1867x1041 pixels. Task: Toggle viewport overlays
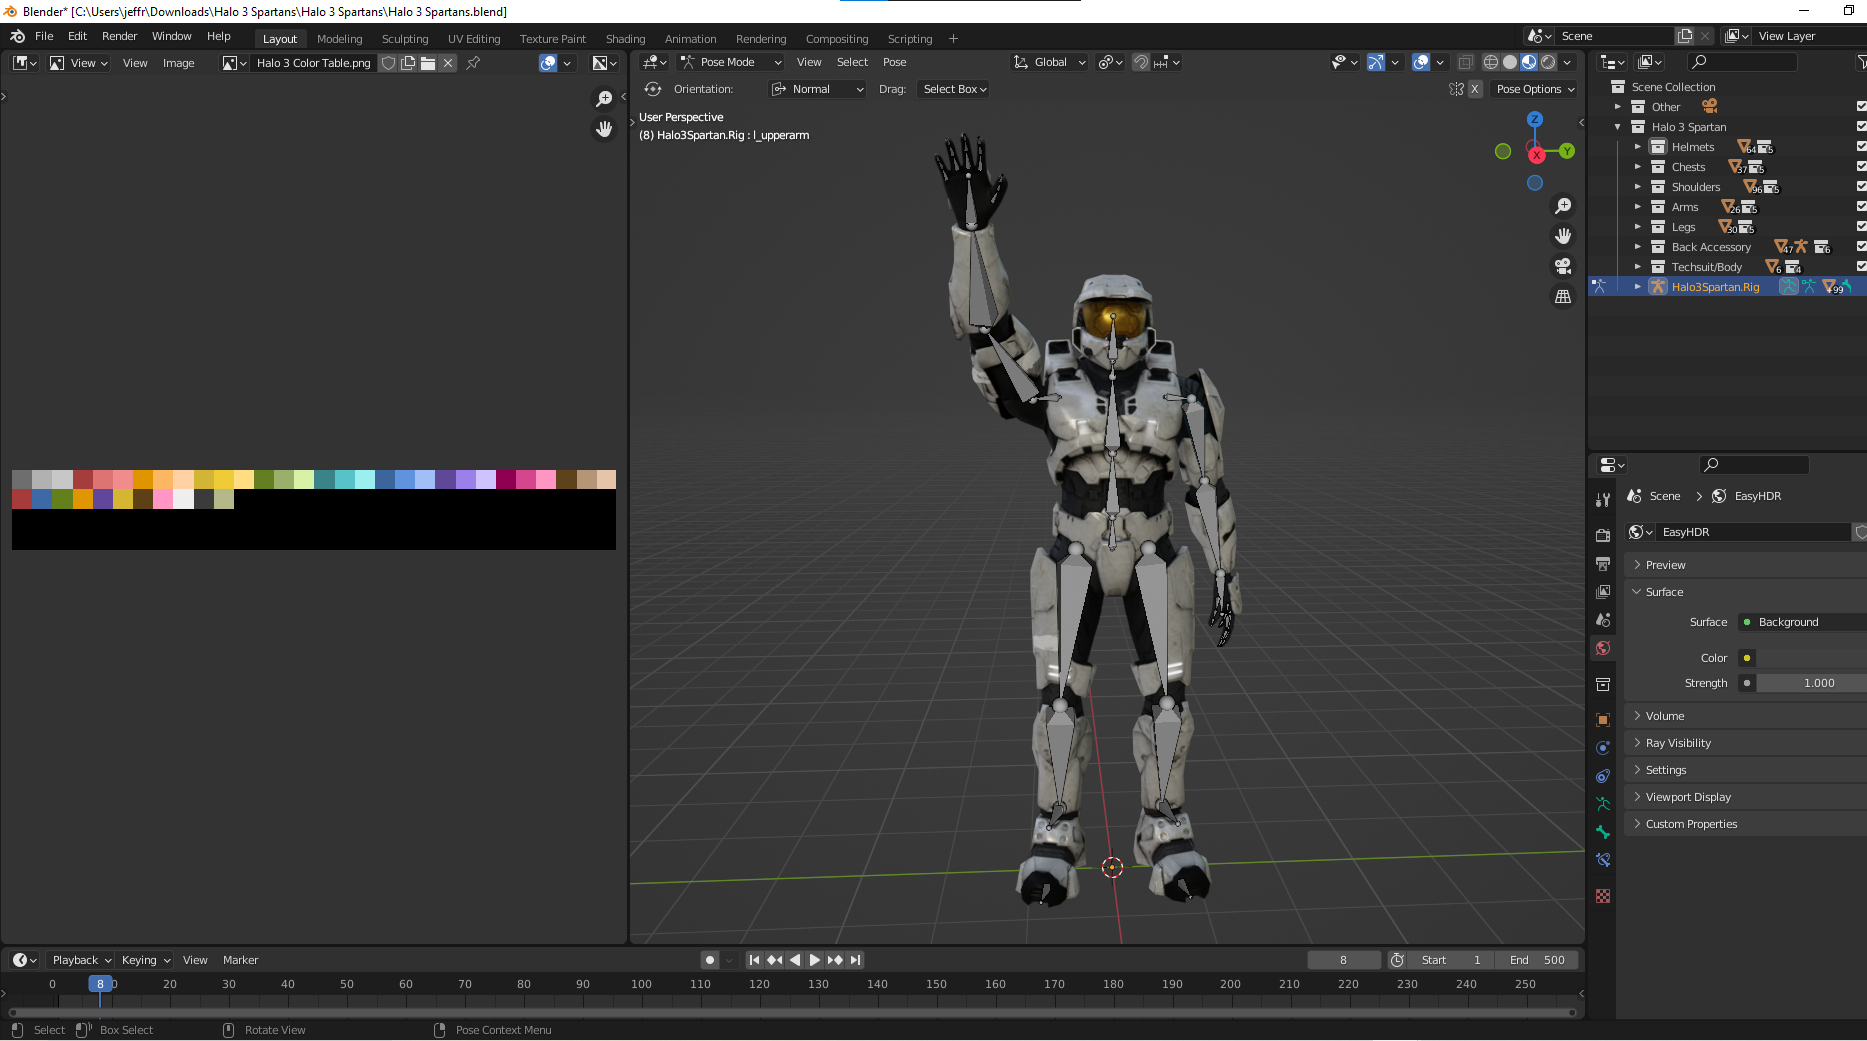1421,62
